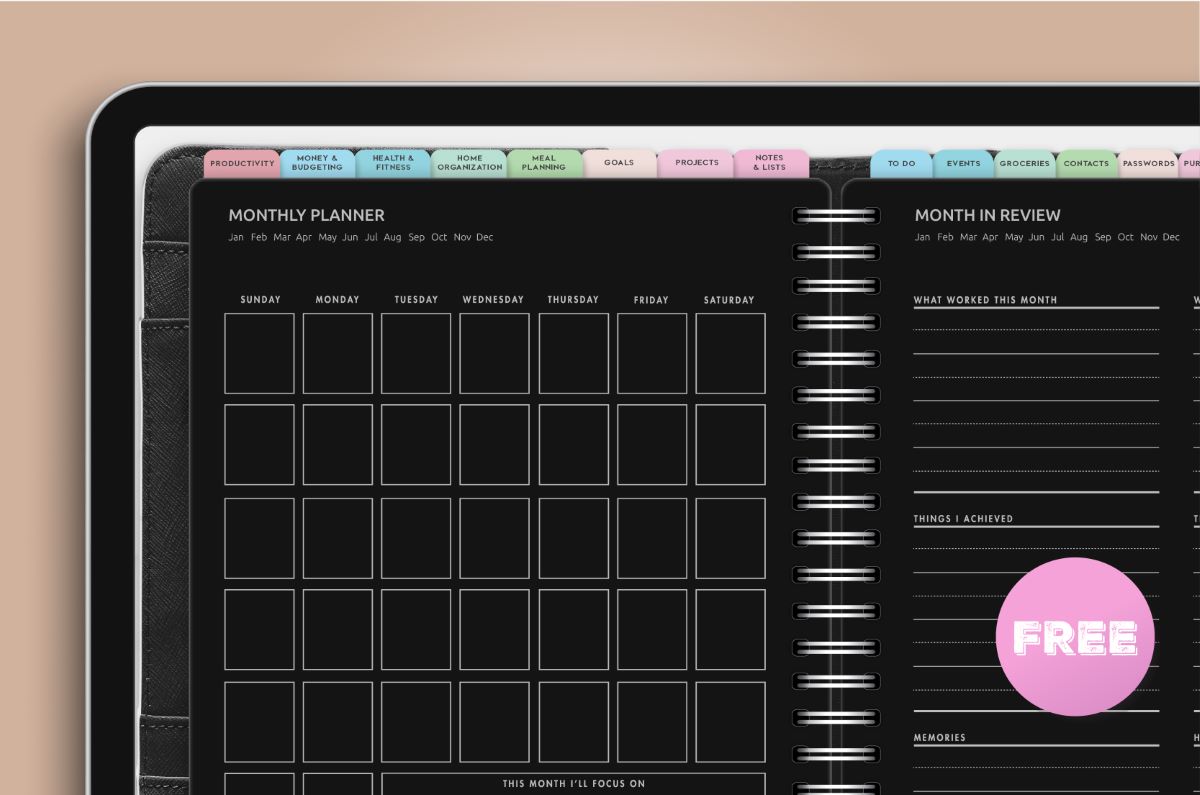Image resolution: width=1200 pixels, height=795 pixels.
Task: Open the Events tab
Action: (x=963, y=164)
